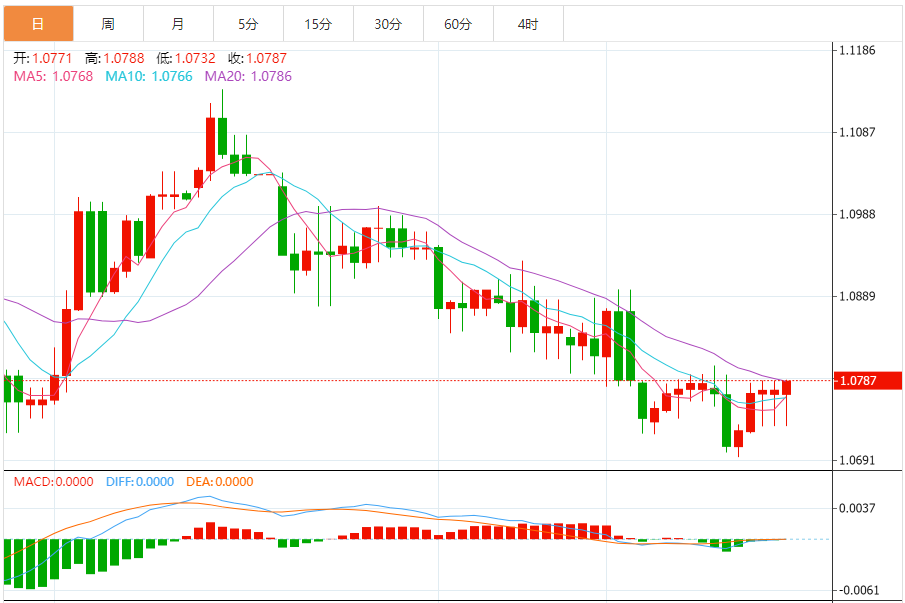Open the 60分 timeframe tab
The width and height of the screenshot is (905, 603).
pos(458,24)
